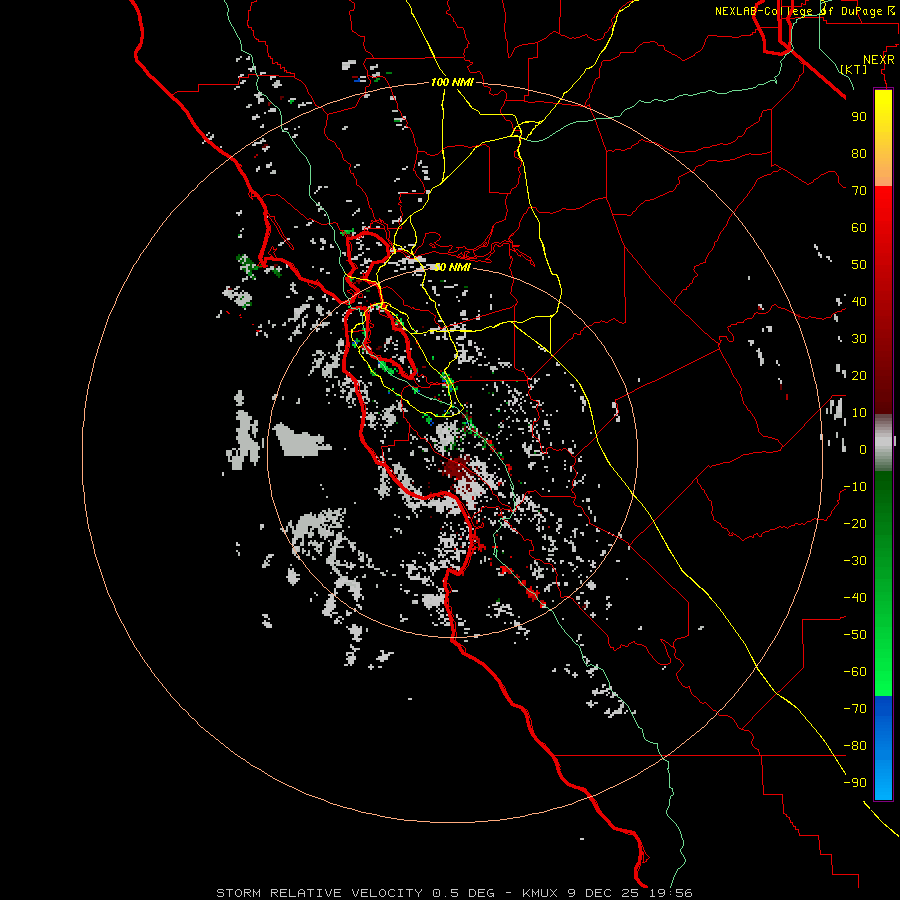Click the -30 value on velocity scale
The height and width of the screenshot is (900, 900).
855,561
